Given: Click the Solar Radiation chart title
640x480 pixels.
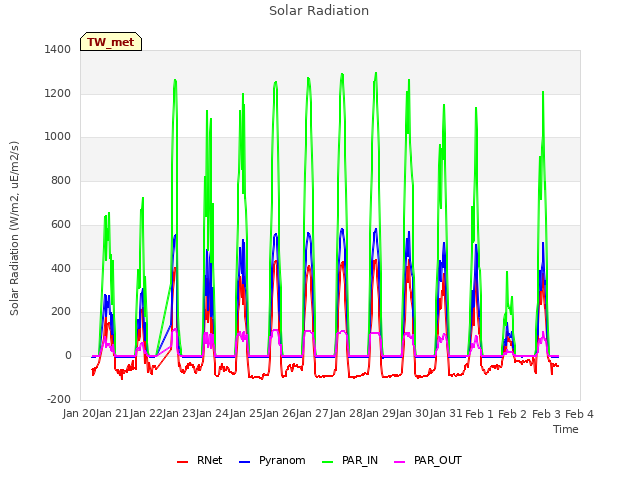Looking at the screenshot, I should click(319, 11).
